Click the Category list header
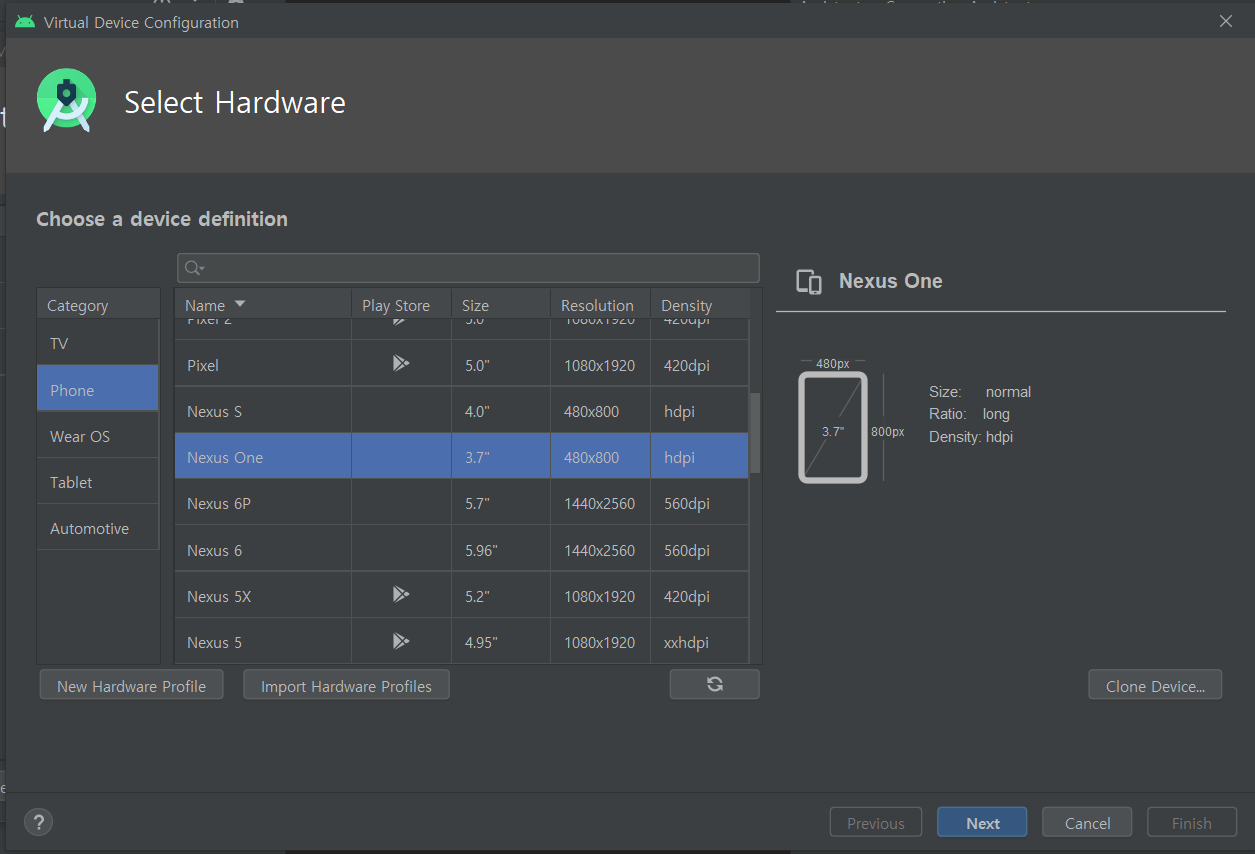This screenshot has width=1255, height=854. [98, 305]
